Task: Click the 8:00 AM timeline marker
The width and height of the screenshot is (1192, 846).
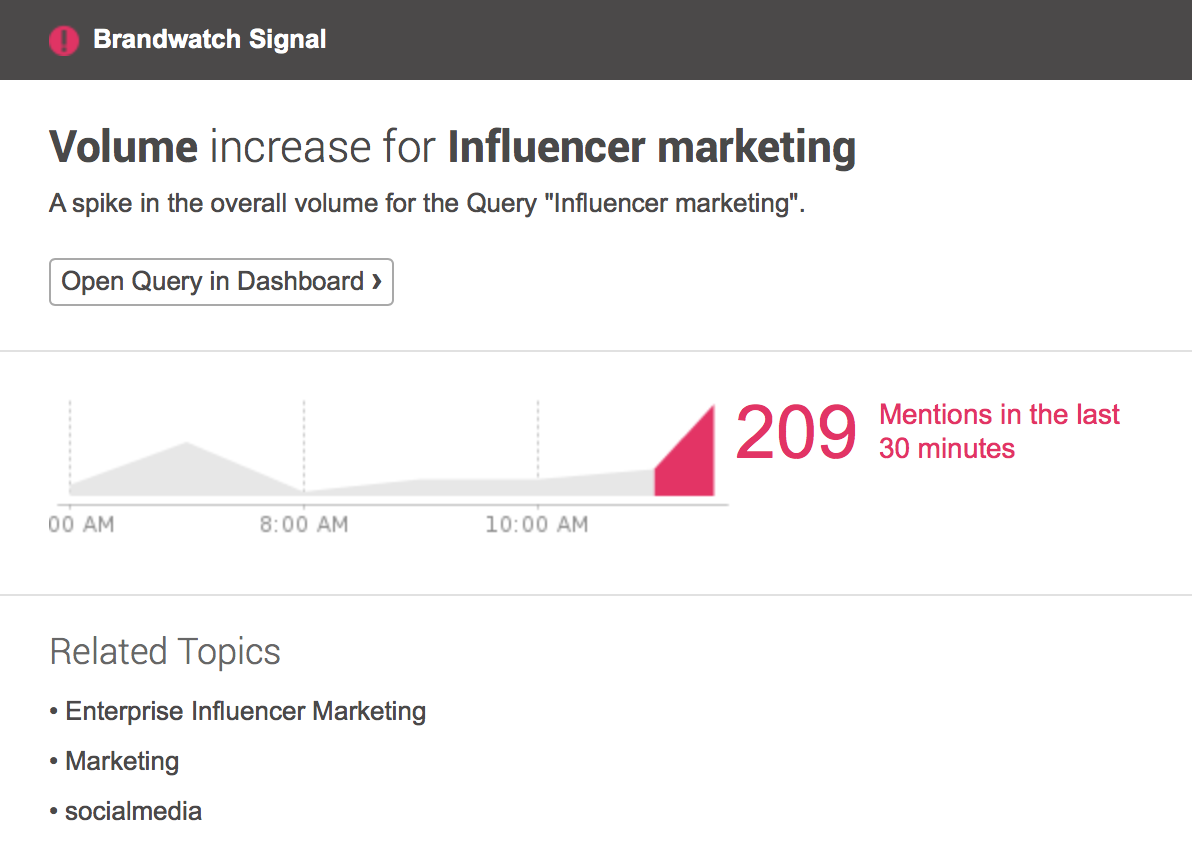Action: [x=303, y=523]
